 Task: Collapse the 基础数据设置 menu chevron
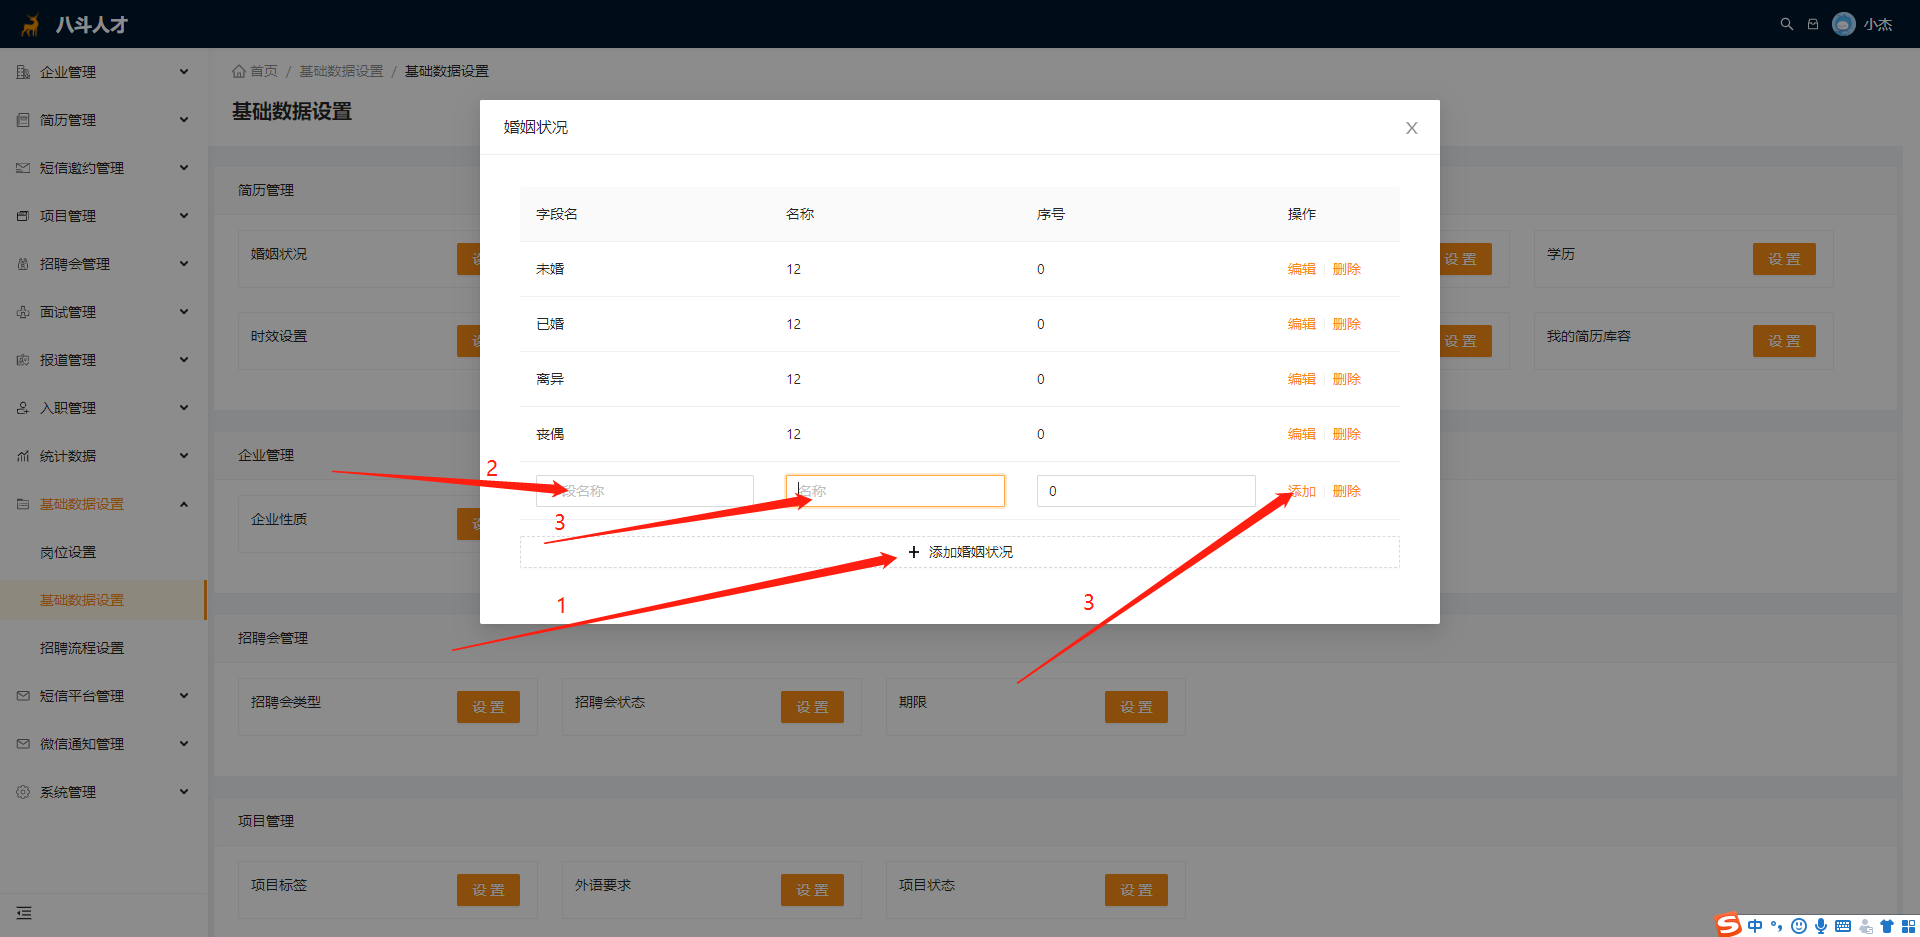[184, 504]
